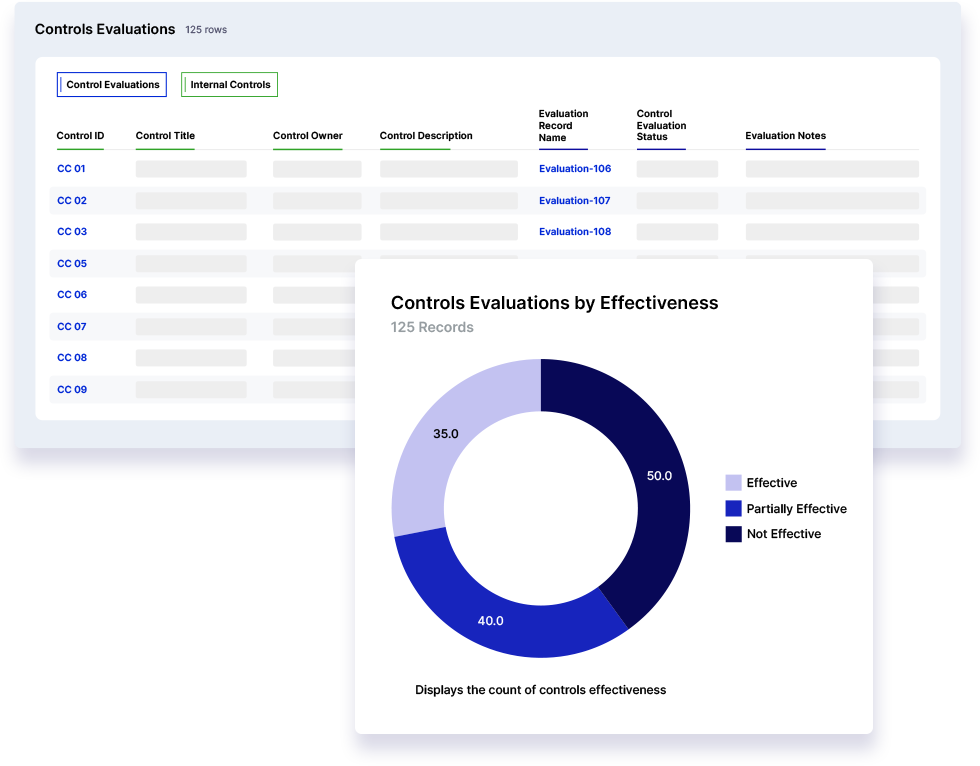Click the Control Description column header
980x766 pixels.
point(426,136)
